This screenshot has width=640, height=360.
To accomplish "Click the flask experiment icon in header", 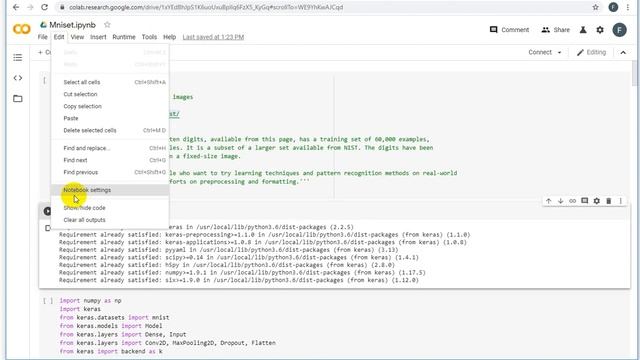I will tap(583, 30).
